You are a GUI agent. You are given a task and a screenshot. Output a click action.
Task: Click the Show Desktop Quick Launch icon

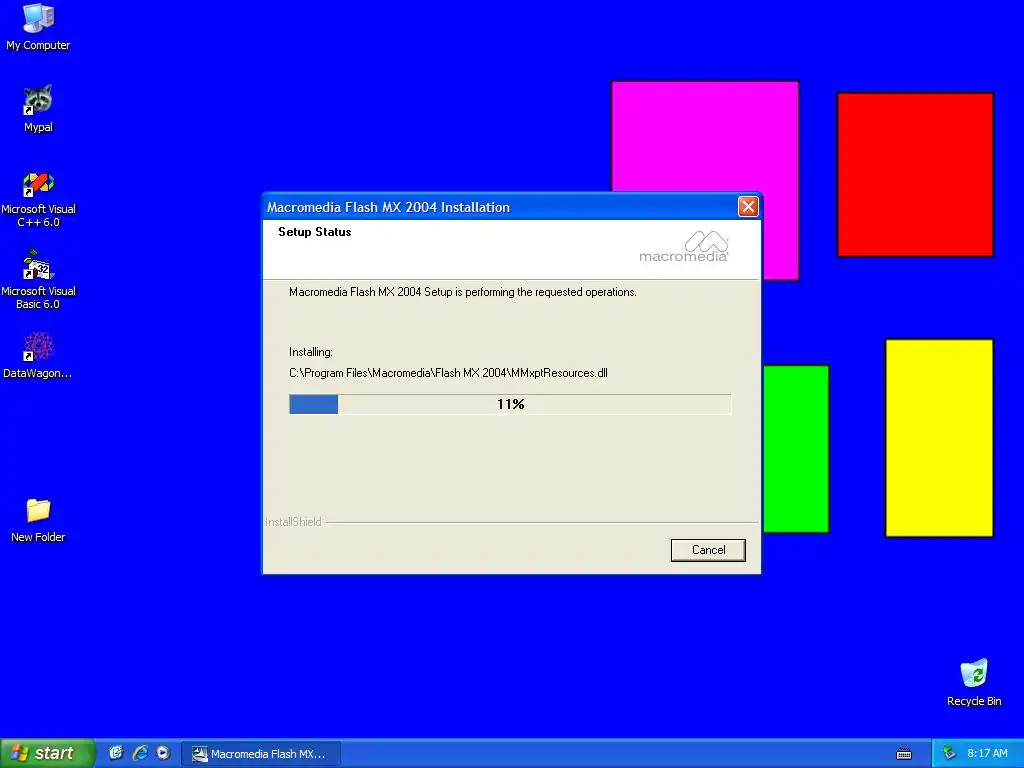pyautogui.click(x=116, y=753)
